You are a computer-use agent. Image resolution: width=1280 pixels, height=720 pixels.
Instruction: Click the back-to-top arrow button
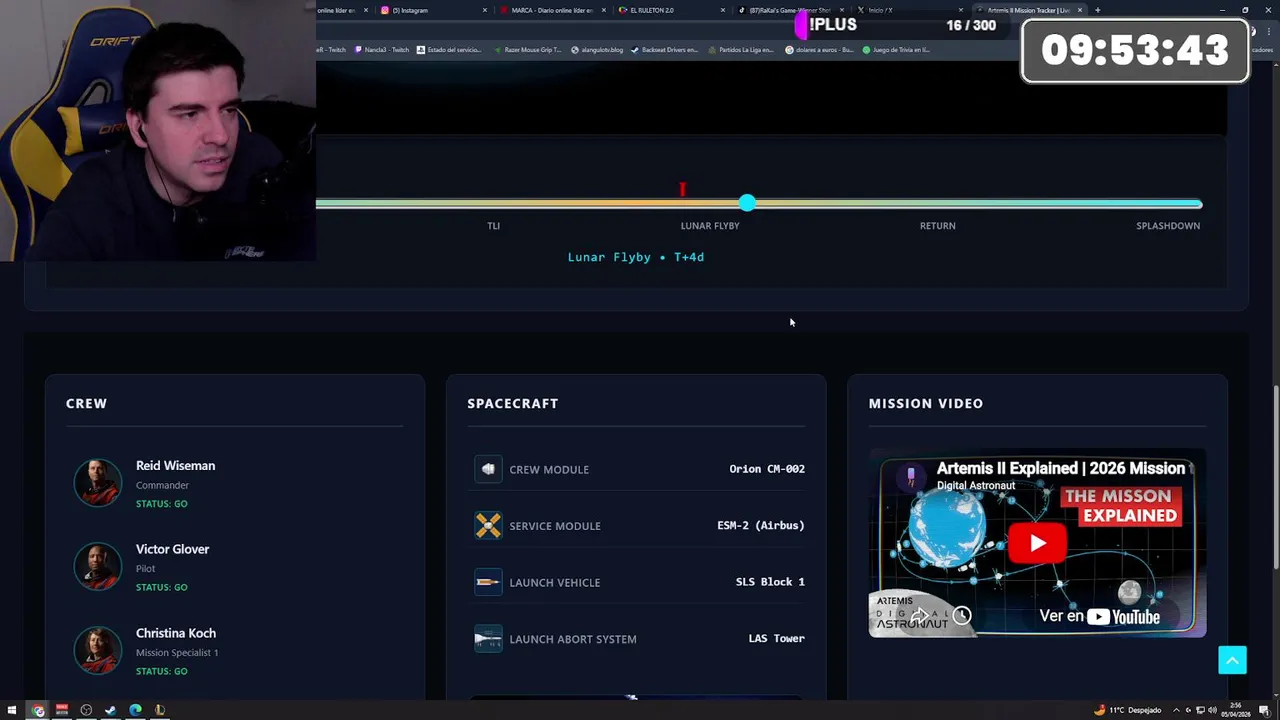coord(1232,660)
